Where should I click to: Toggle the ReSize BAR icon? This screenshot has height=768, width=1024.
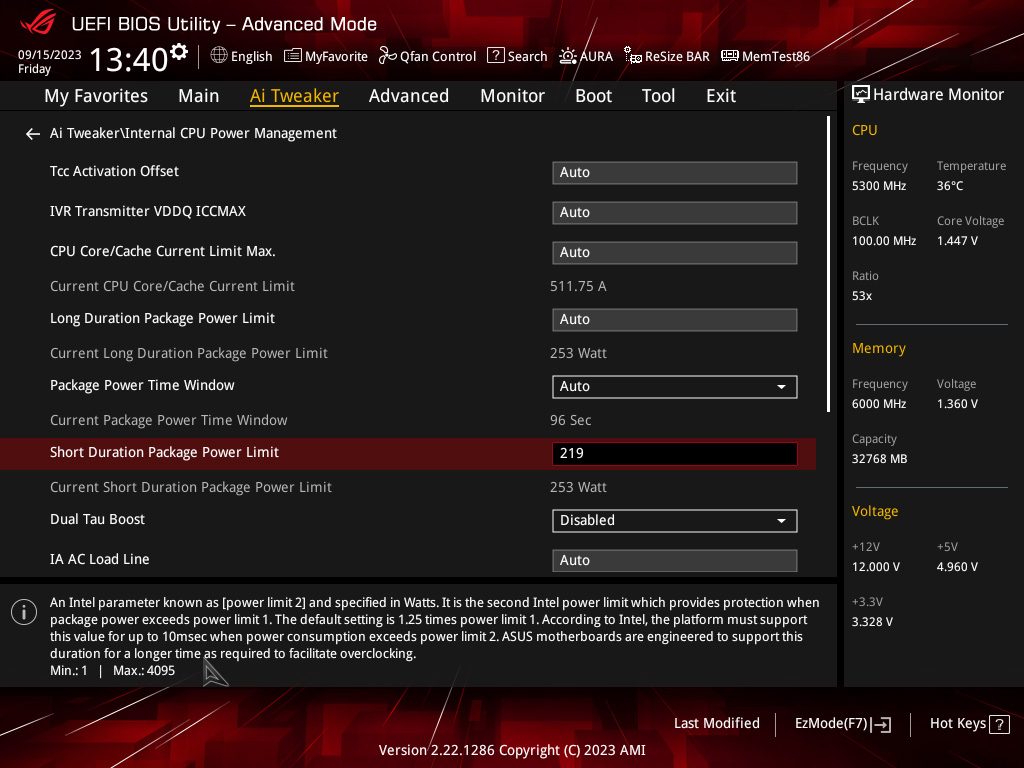[x=632, y=56]
